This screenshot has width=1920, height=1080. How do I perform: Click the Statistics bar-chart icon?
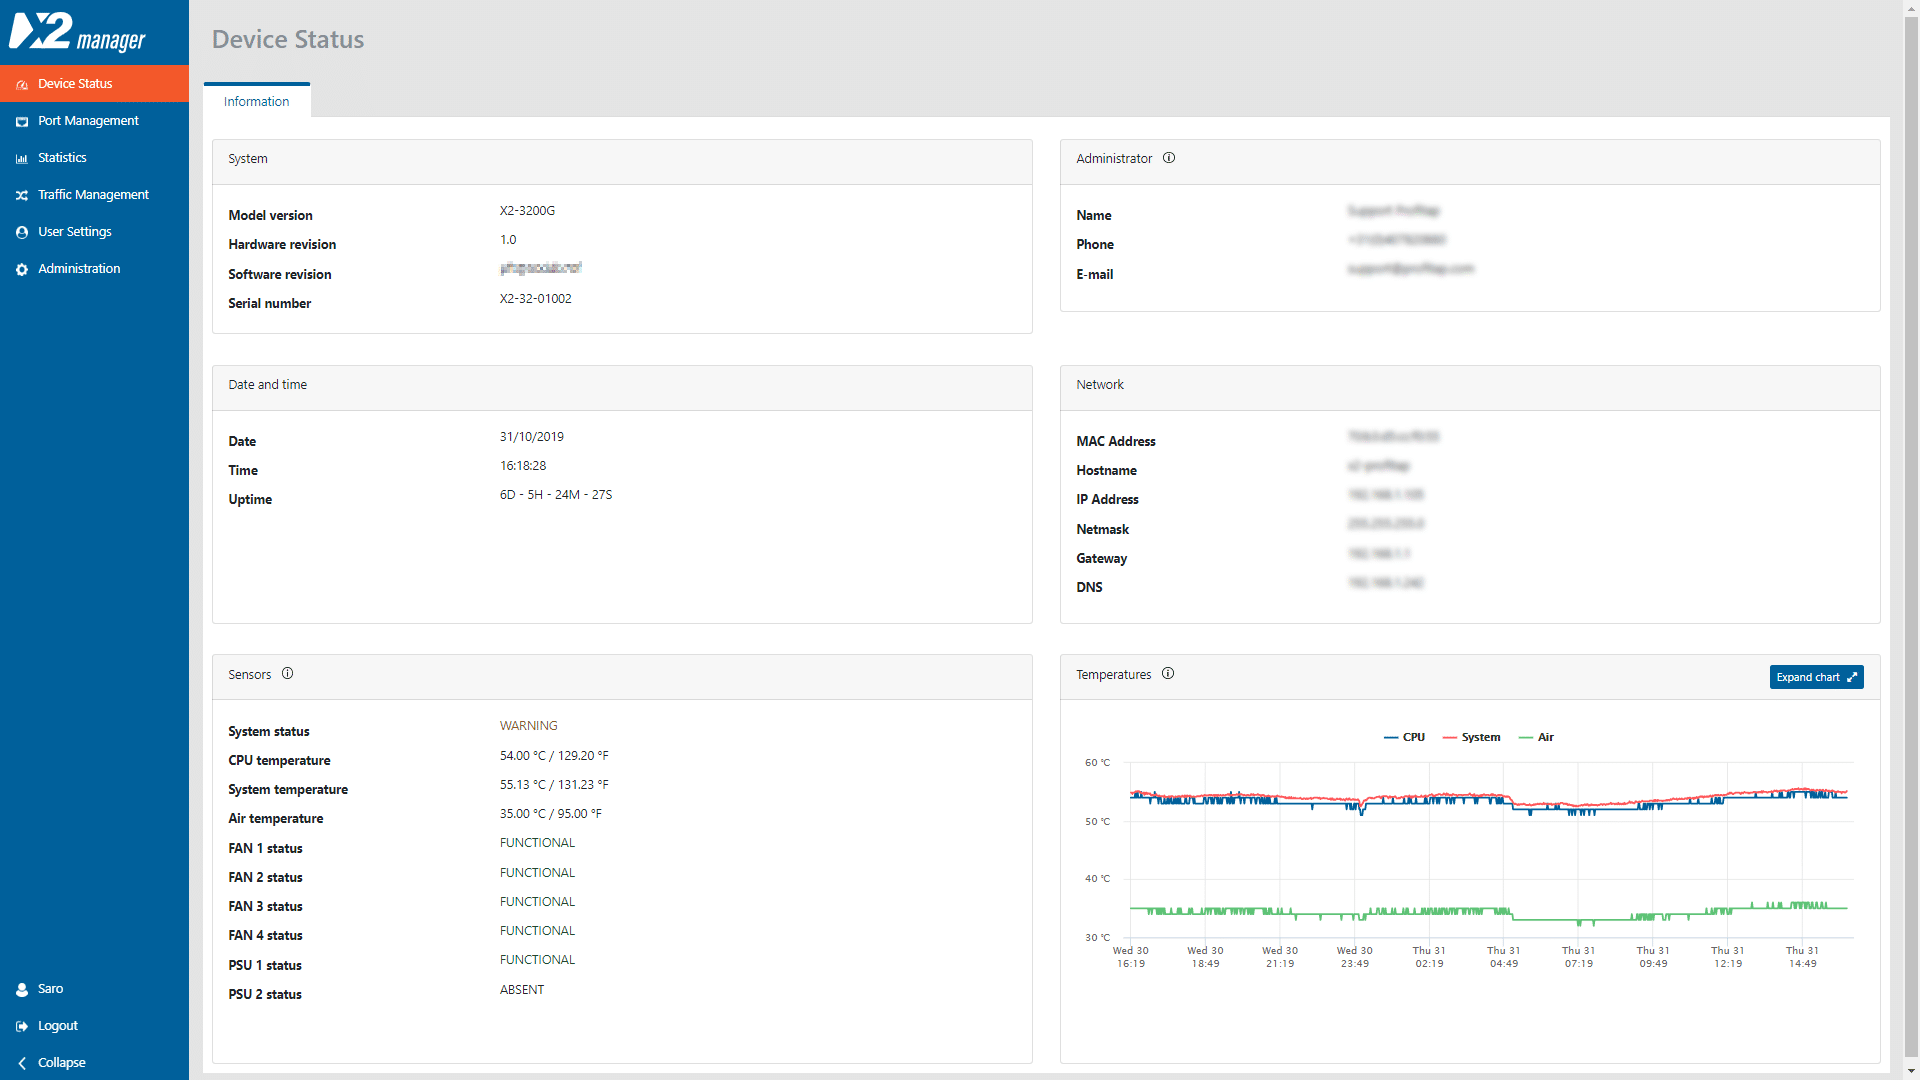(22, 158)
